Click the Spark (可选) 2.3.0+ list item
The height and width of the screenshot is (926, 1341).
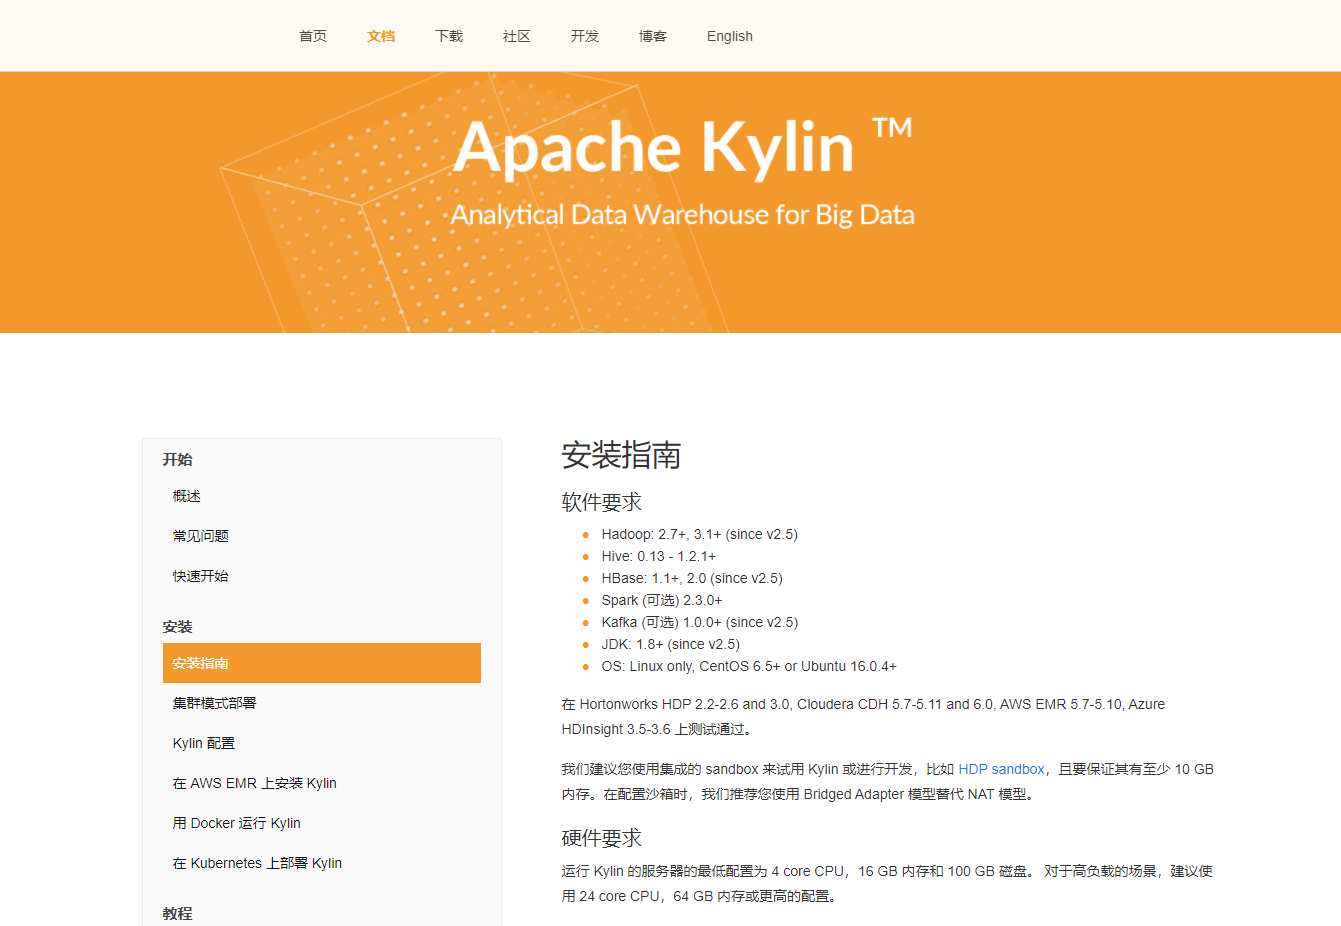(662, 600)
